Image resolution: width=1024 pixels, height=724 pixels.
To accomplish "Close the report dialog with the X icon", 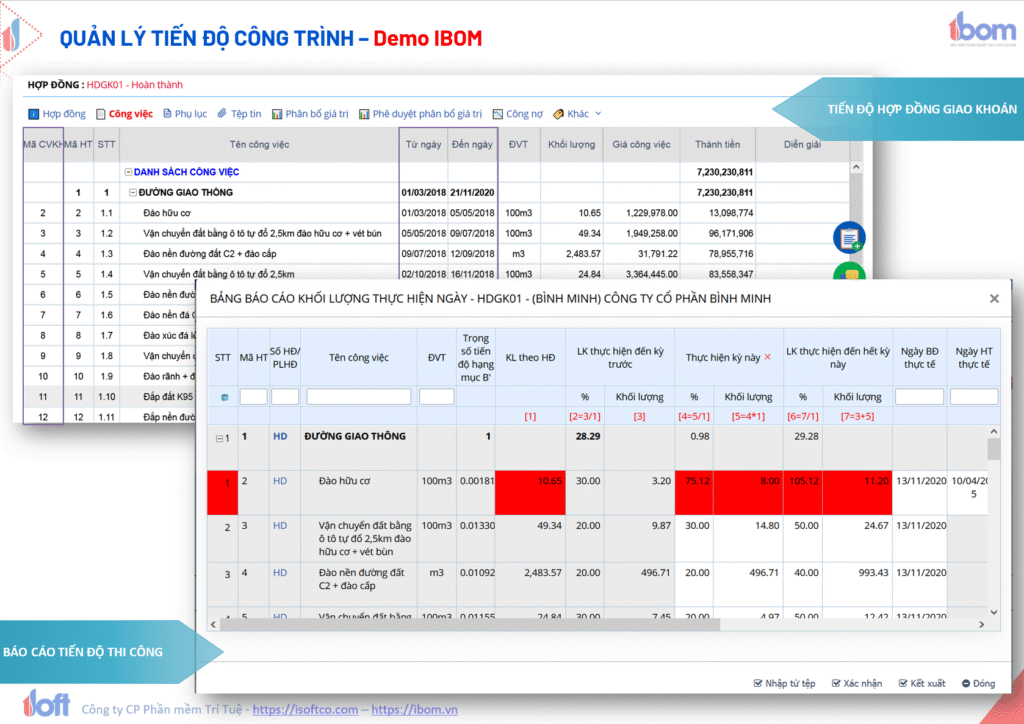I will [994, 298].
